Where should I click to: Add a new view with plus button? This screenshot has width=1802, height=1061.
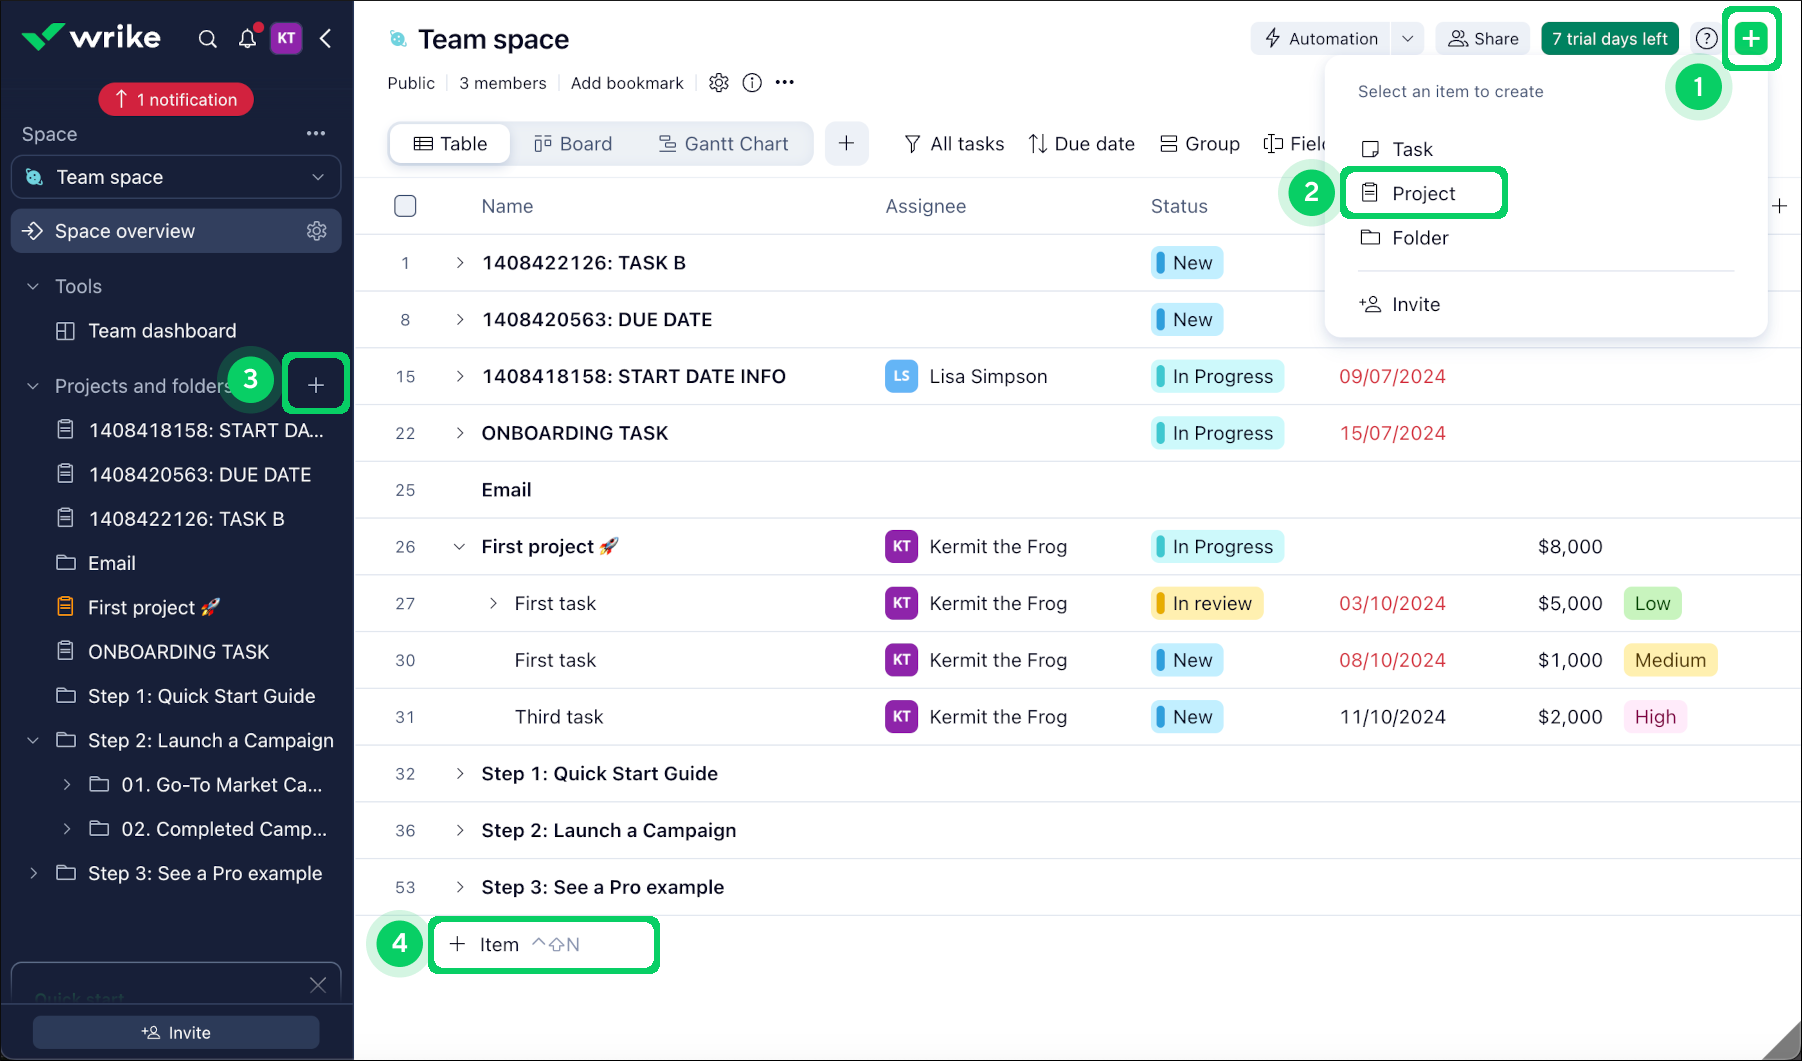click(x=846, y=144)
